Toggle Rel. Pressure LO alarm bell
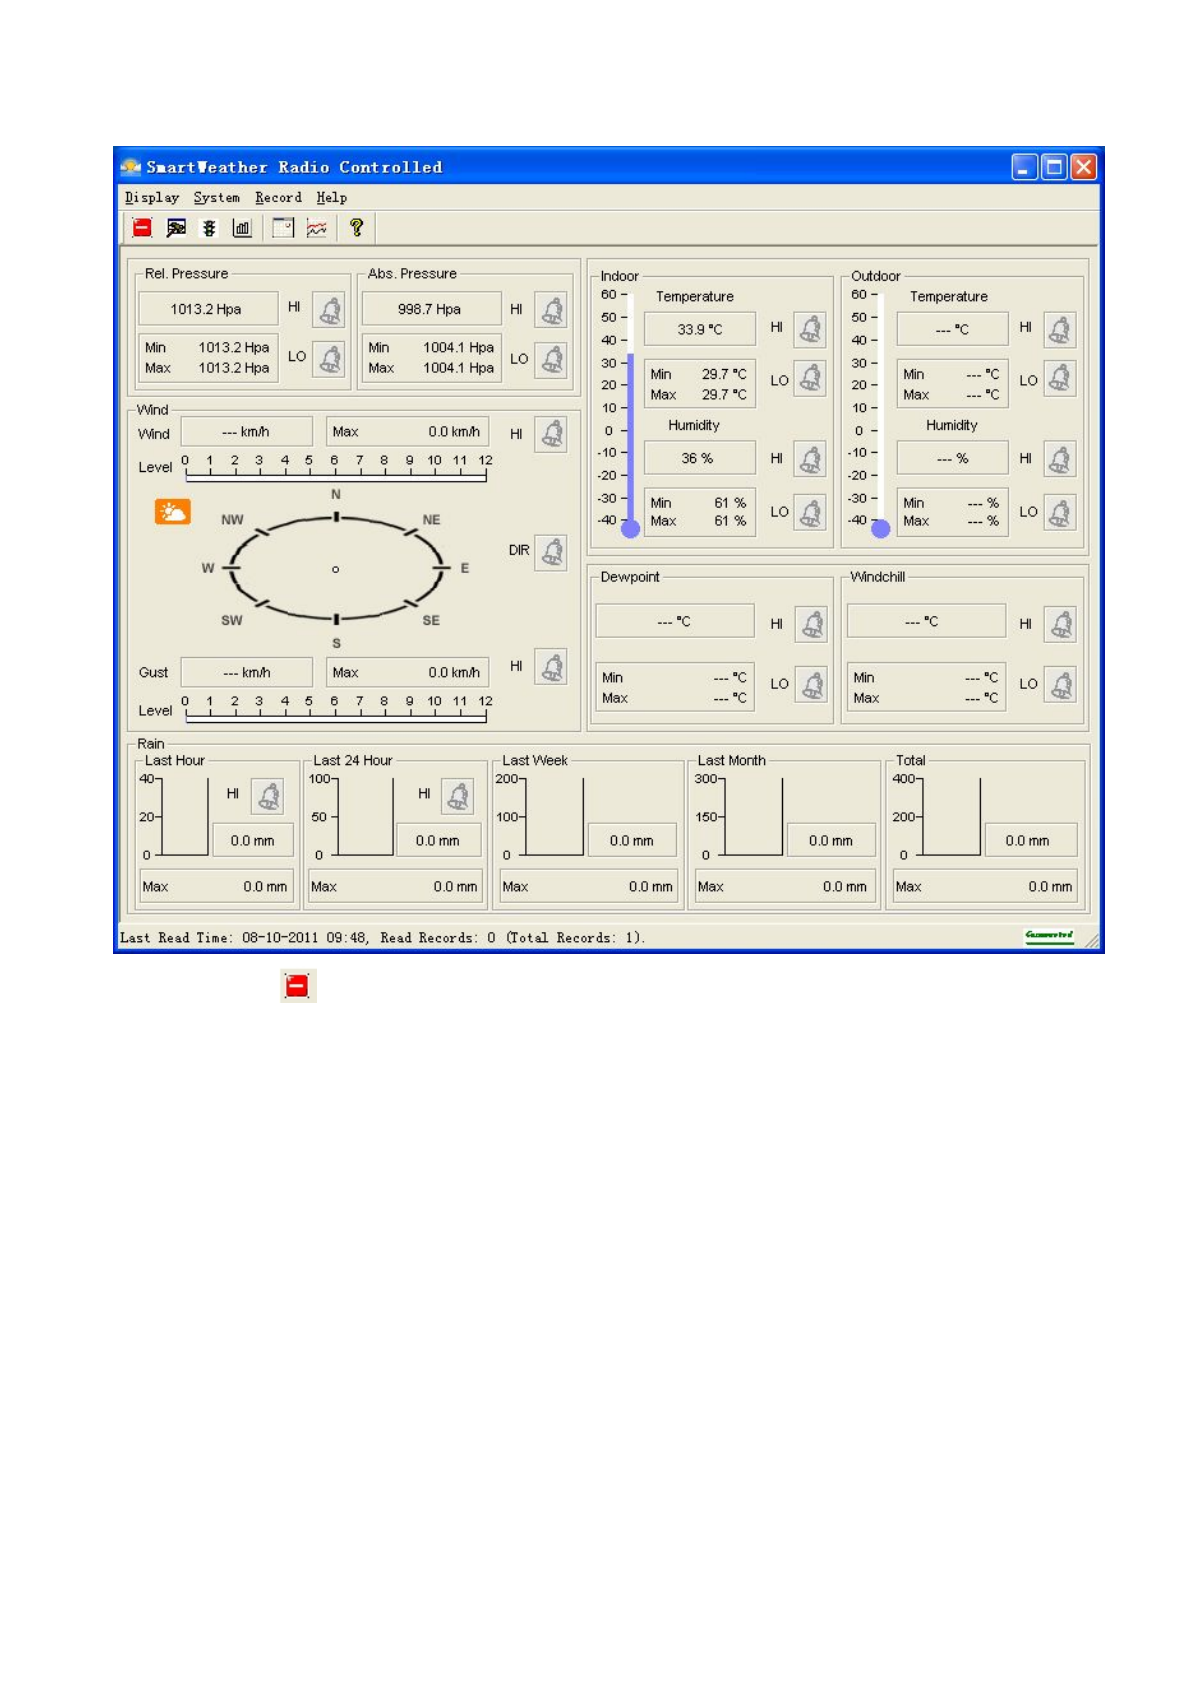Screen dimensions: 1191x1684 [x=329, y=358]
